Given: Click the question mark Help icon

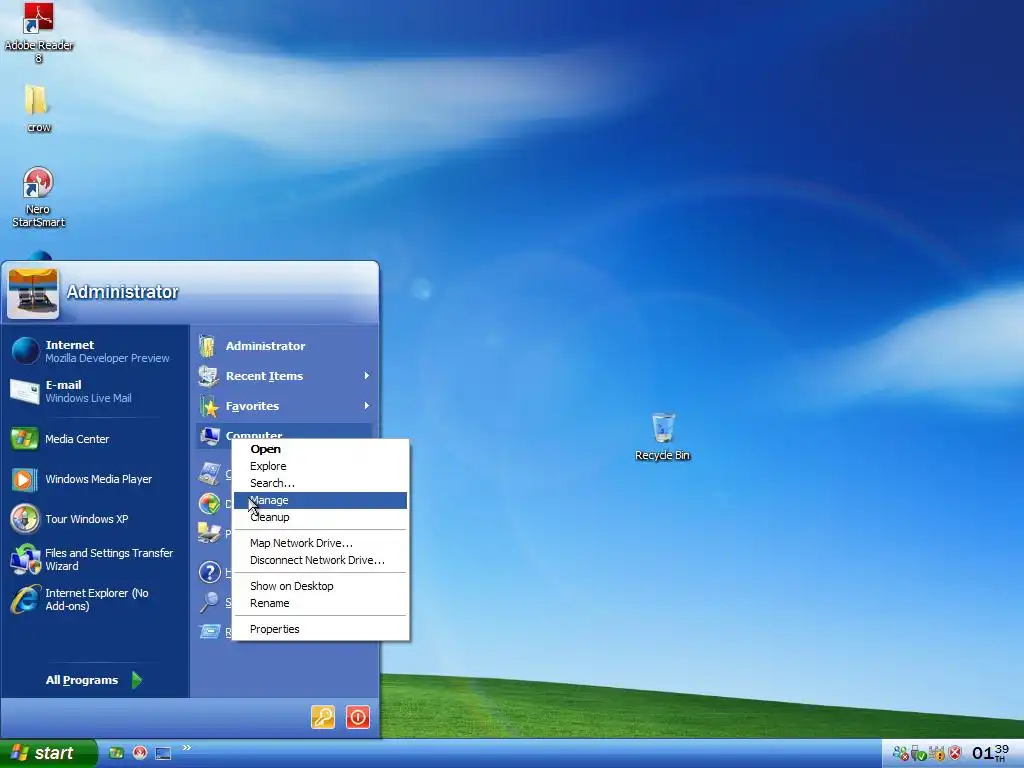Looking at the screenshot, I should pos(210,573).
